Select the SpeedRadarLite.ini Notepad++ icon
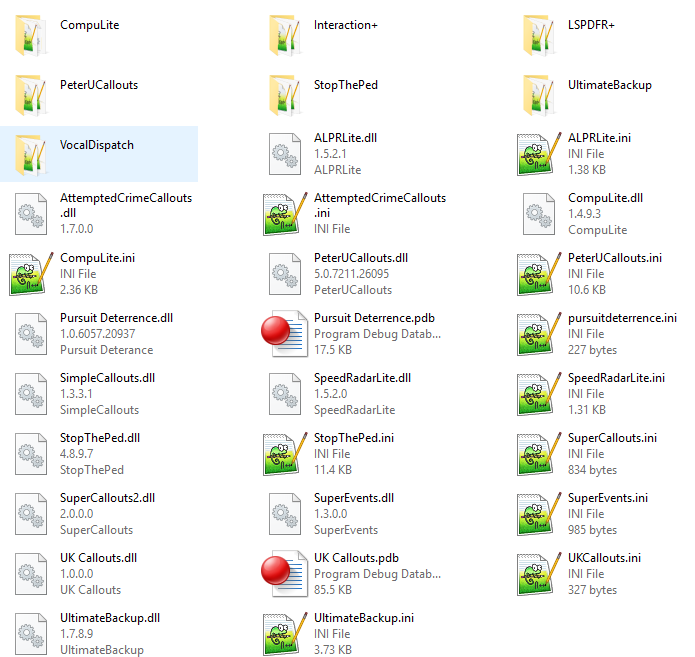Viewport: 695px width, 657px height. click(539, 394)
